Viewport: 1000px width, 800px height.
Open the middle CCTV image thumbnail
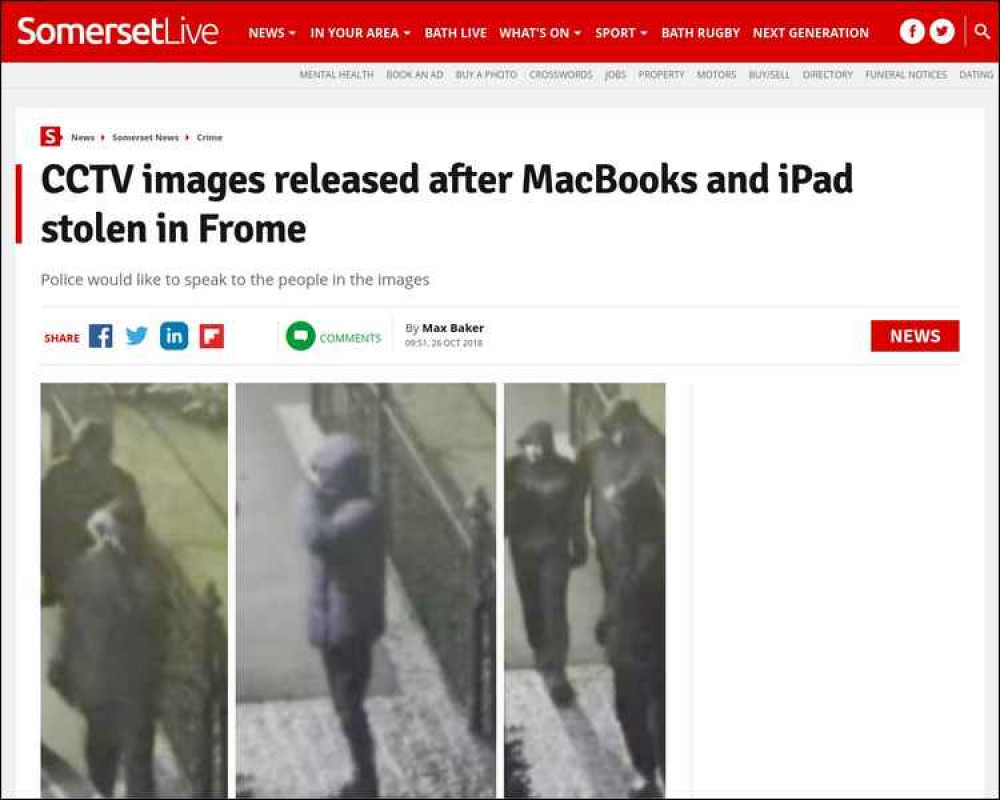[x=365, y=590]
